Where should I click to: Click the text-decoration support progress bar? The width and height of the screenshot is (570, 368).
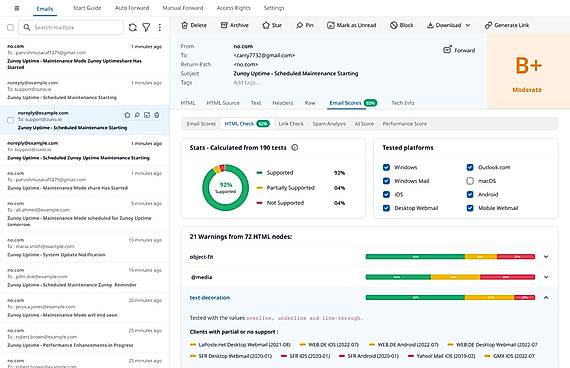point(450,297)
